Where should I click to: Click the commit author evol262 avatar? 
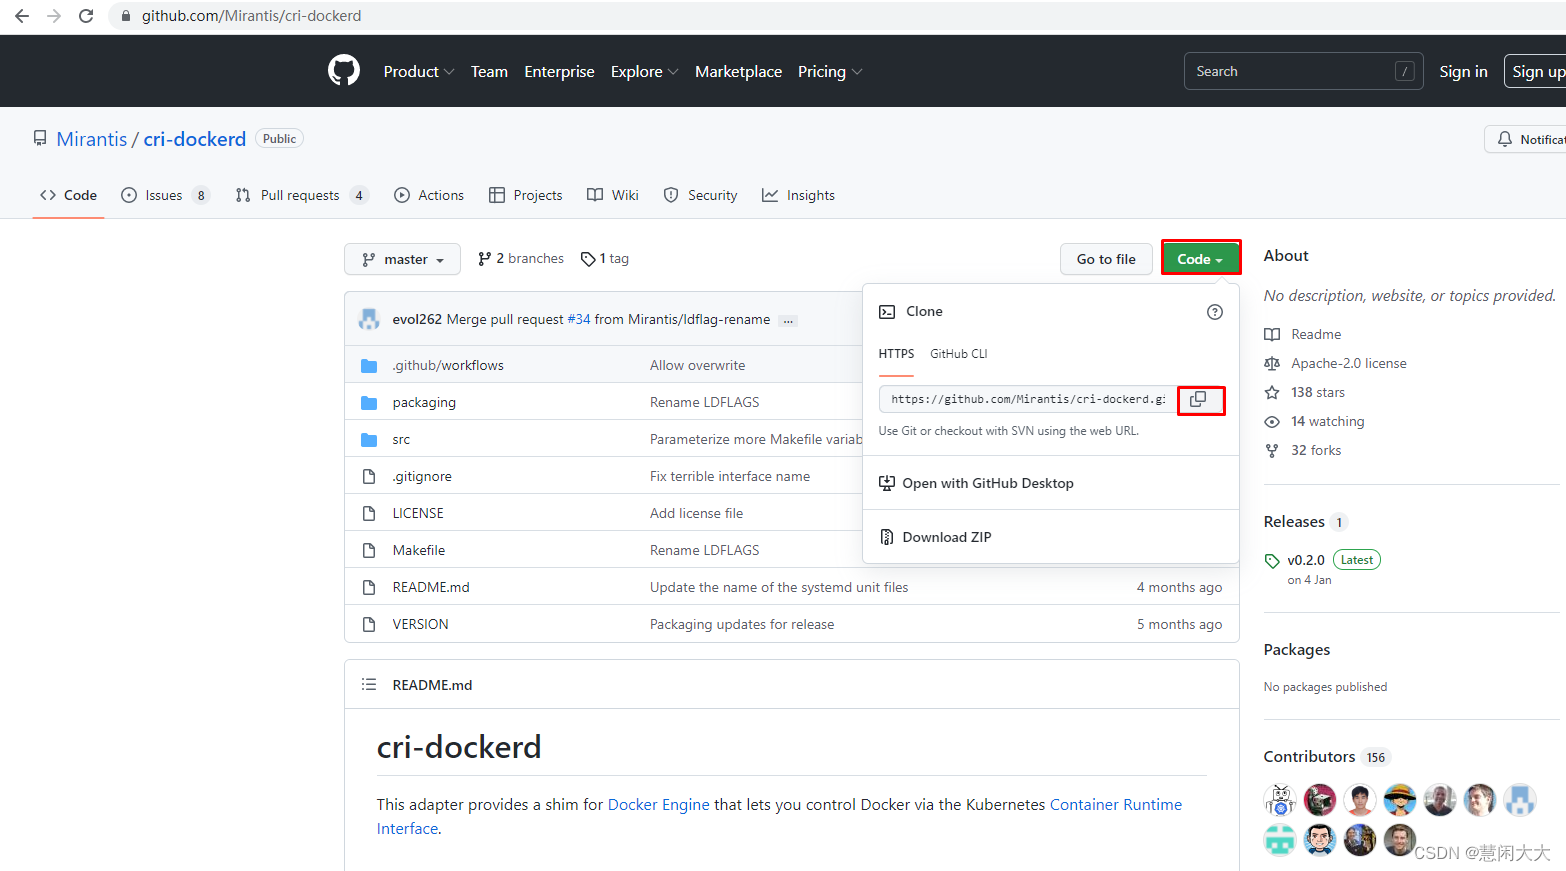[370, 319]
